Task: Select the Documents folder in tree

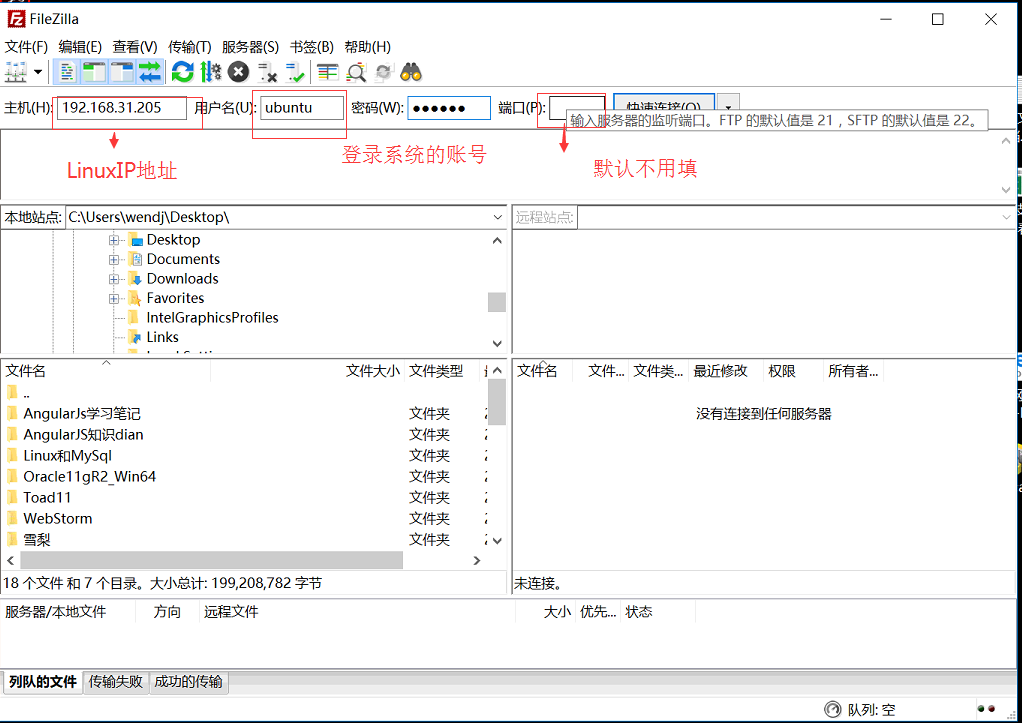Action: click(183, 259)
